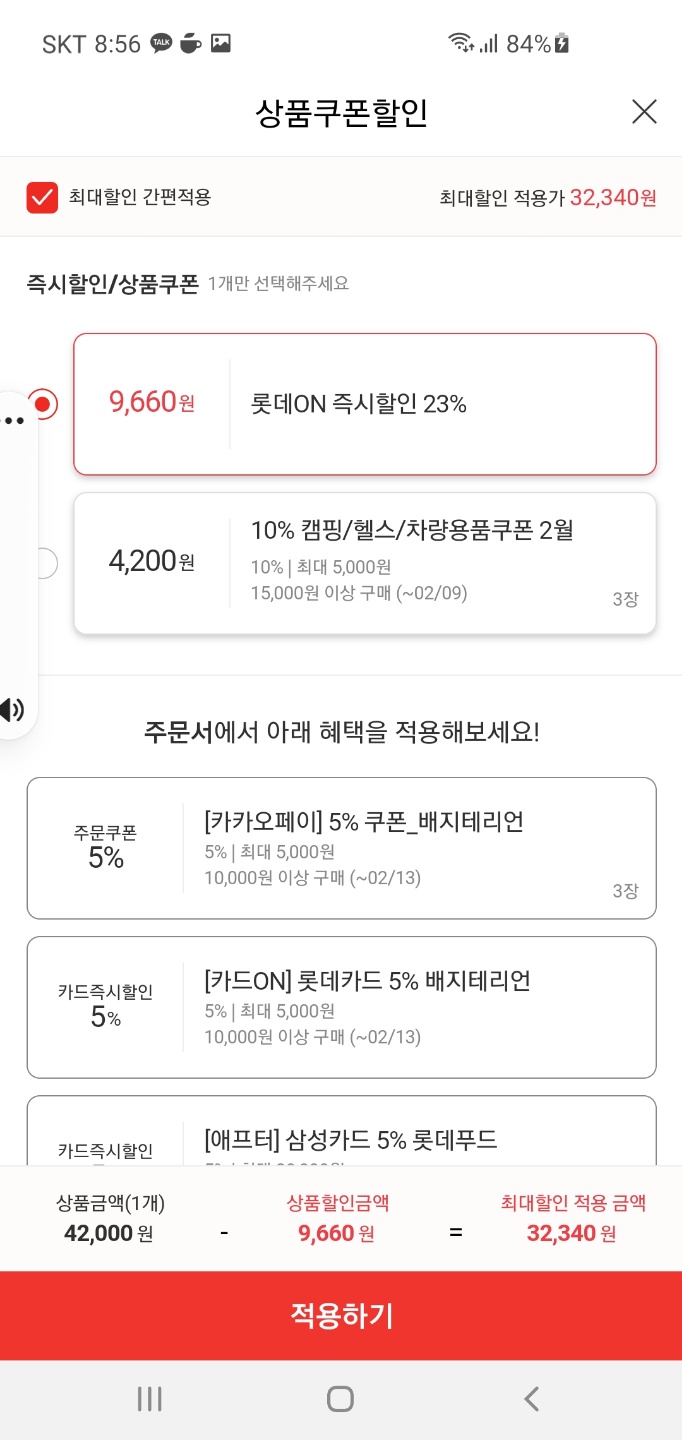This screenshot has width=682, height=1440.
Task: Tap the floating speaker sound icon
Action: point(12,710)
